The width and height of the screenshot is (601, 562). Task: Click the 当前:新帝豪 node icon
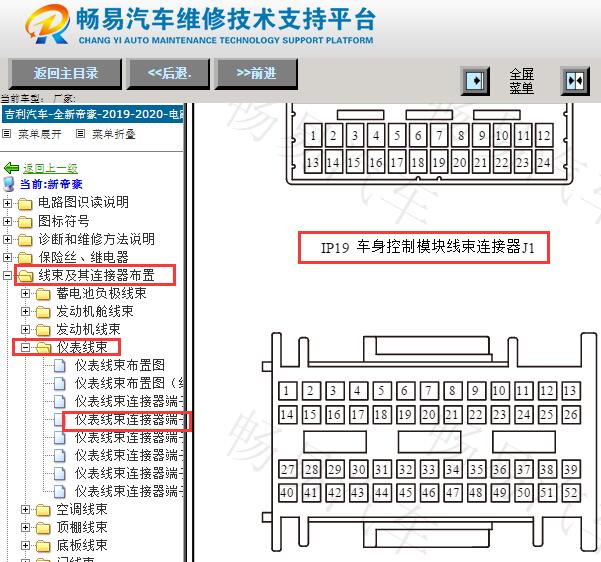click(8, 184)
